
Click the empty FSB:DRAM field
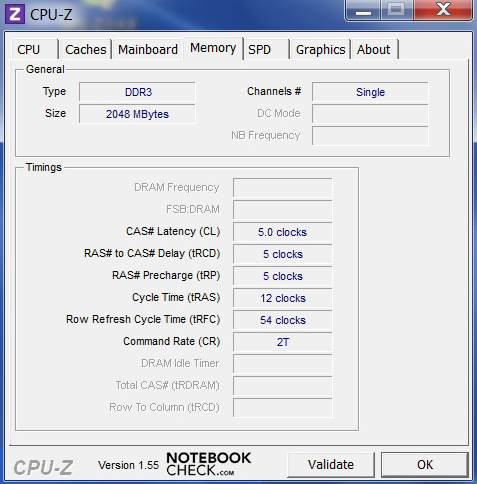click(x=283, y=210)
